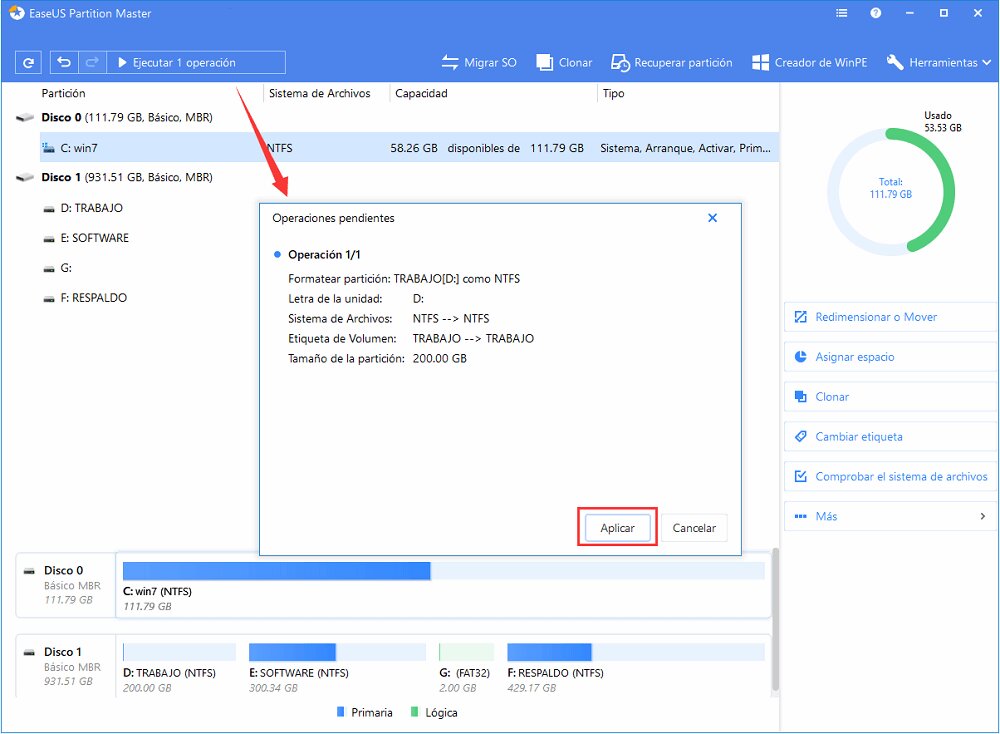Click the disk usage donut chart
The image size is (1000, 734).
click(890, 191)
